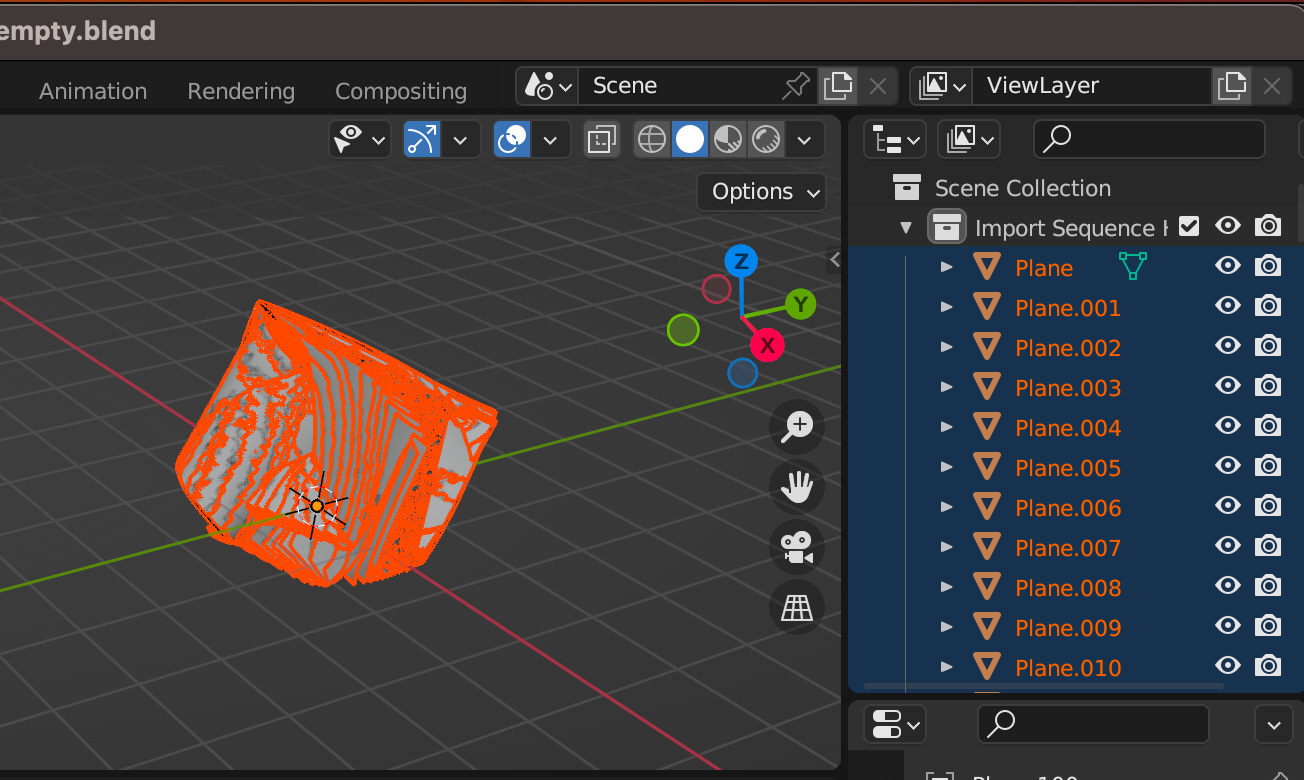Switch perspective/orthographic grid button
Image resolution: width=1304 pixels, height=780 pixels.
[797, 607]
